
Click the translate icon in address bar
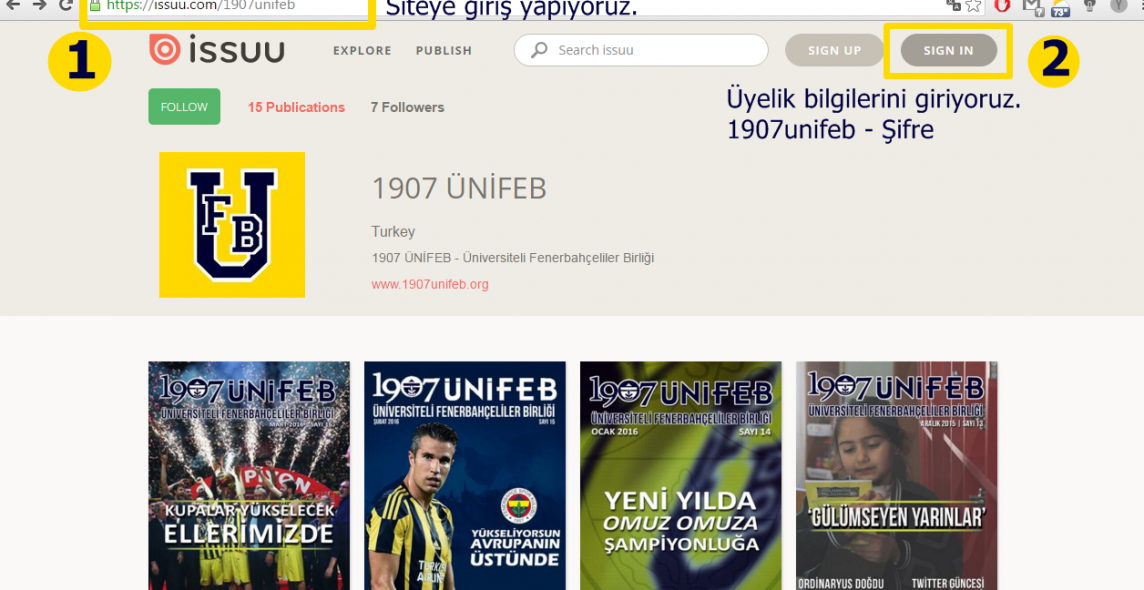coord(953,5)
